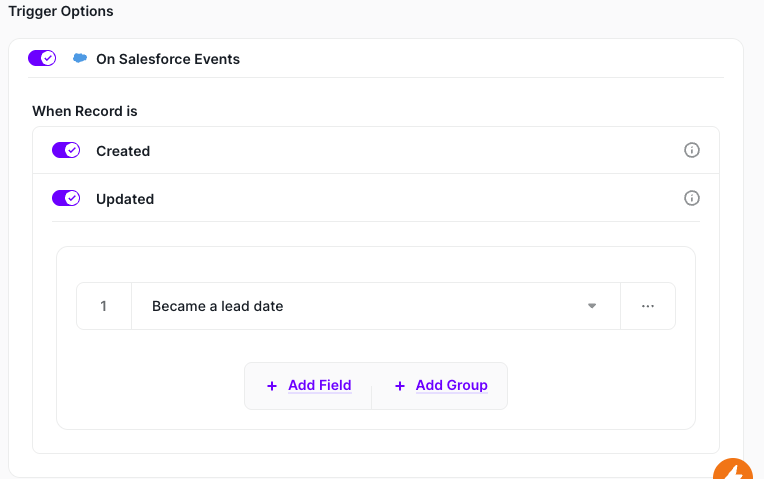The height and width of the screenshot is (479, 764).
Task: Turn off the Updated record toggle
Action: (x=66, y=198)
